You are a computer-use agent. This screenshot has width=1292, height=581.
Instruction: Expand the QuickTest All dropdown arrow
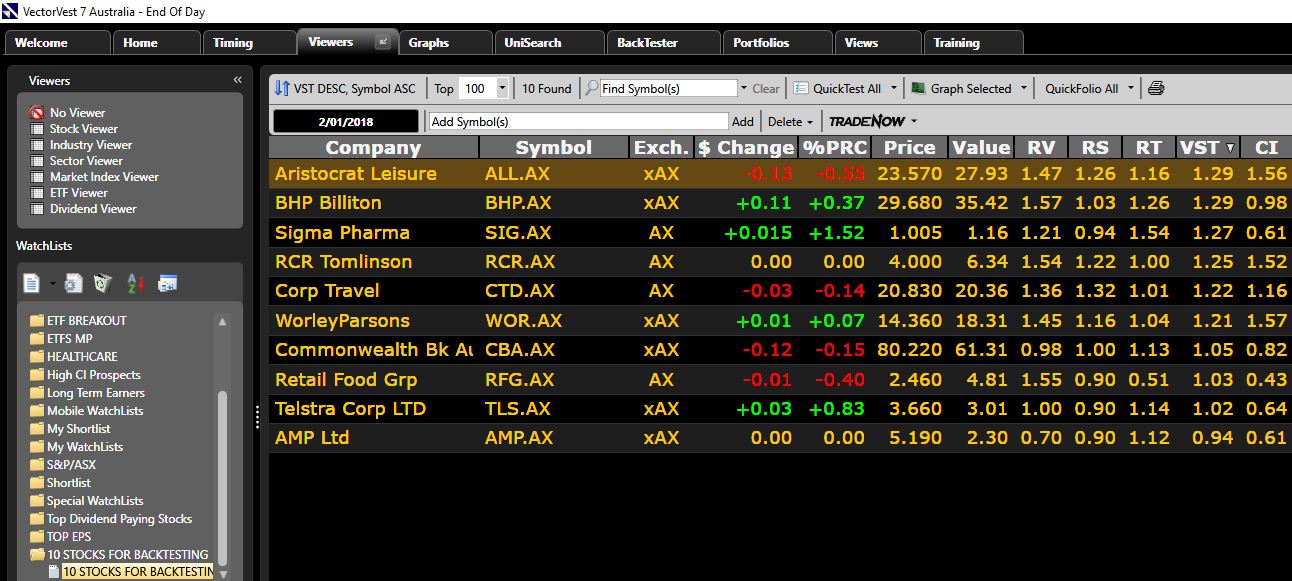click(894, 88)
